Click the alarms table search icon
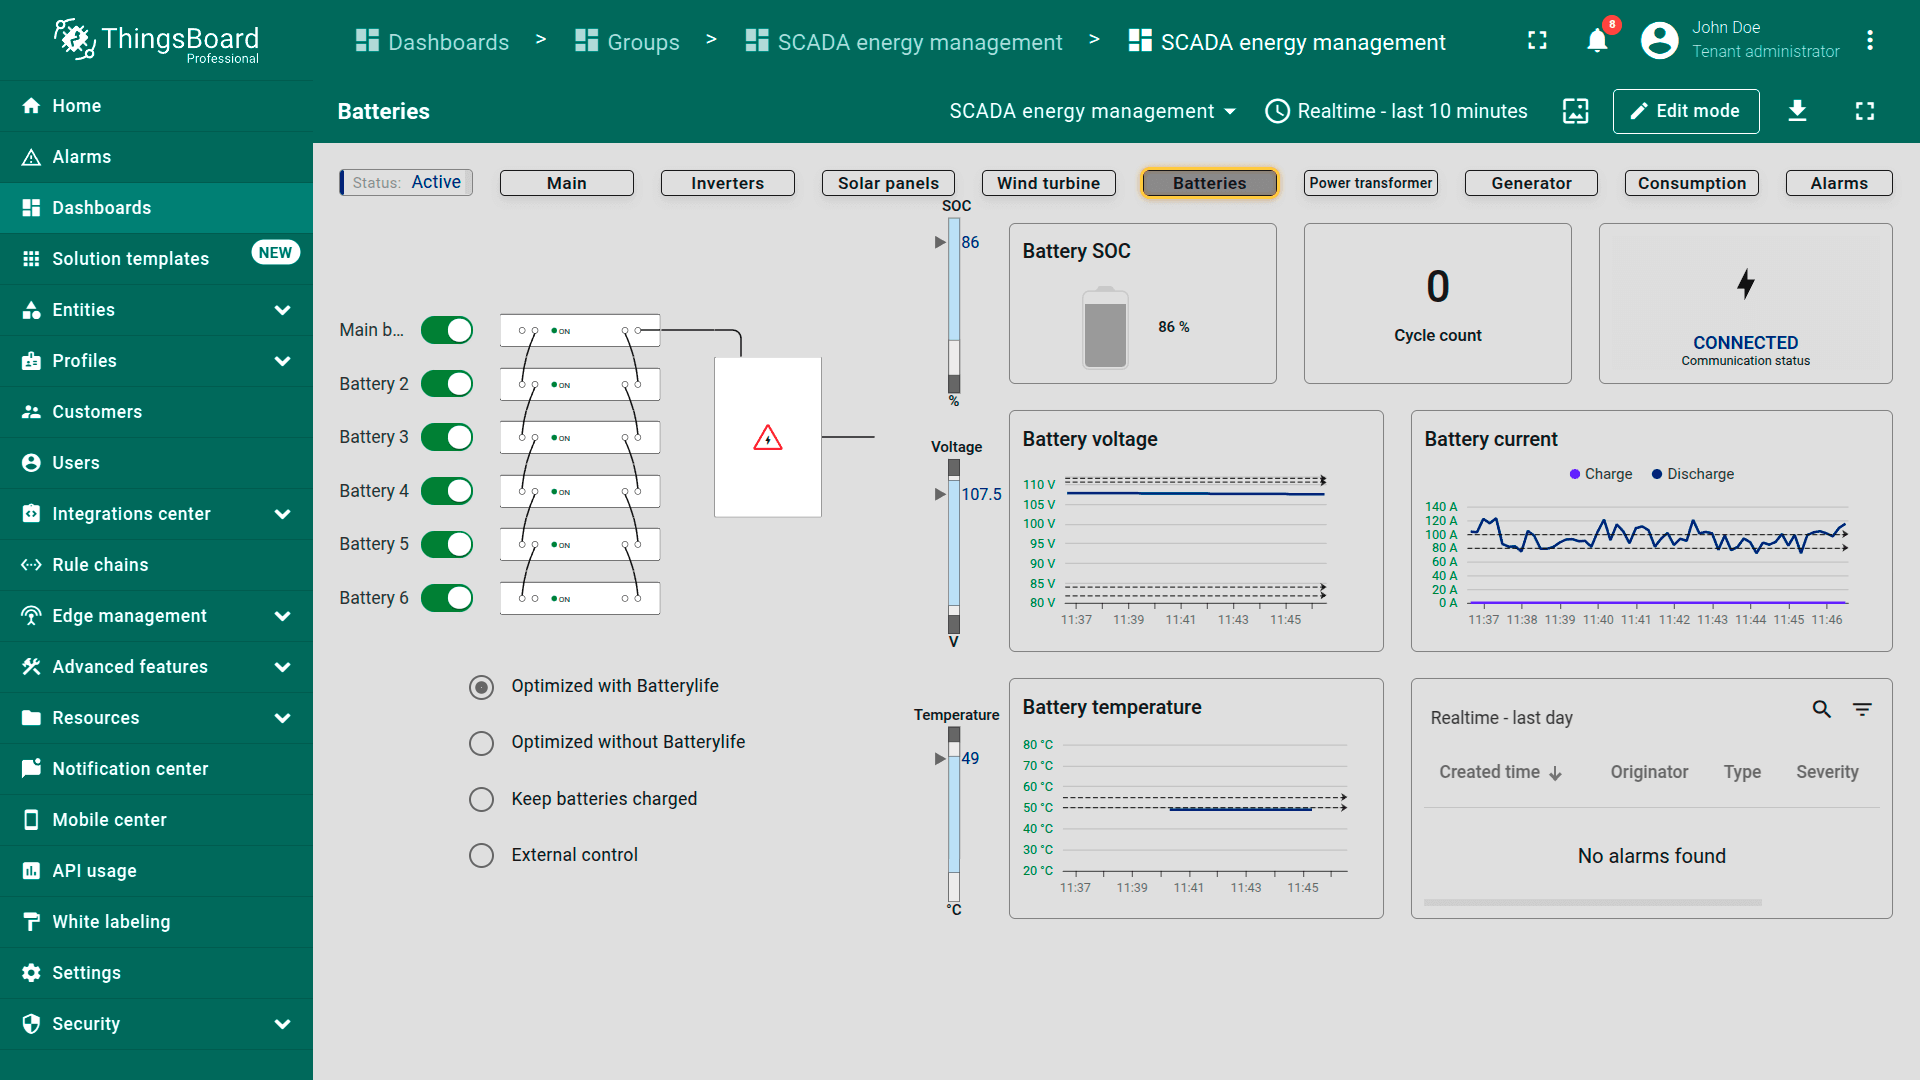The height and width of the screenshot is (1080, 1920). [1821, 709]
